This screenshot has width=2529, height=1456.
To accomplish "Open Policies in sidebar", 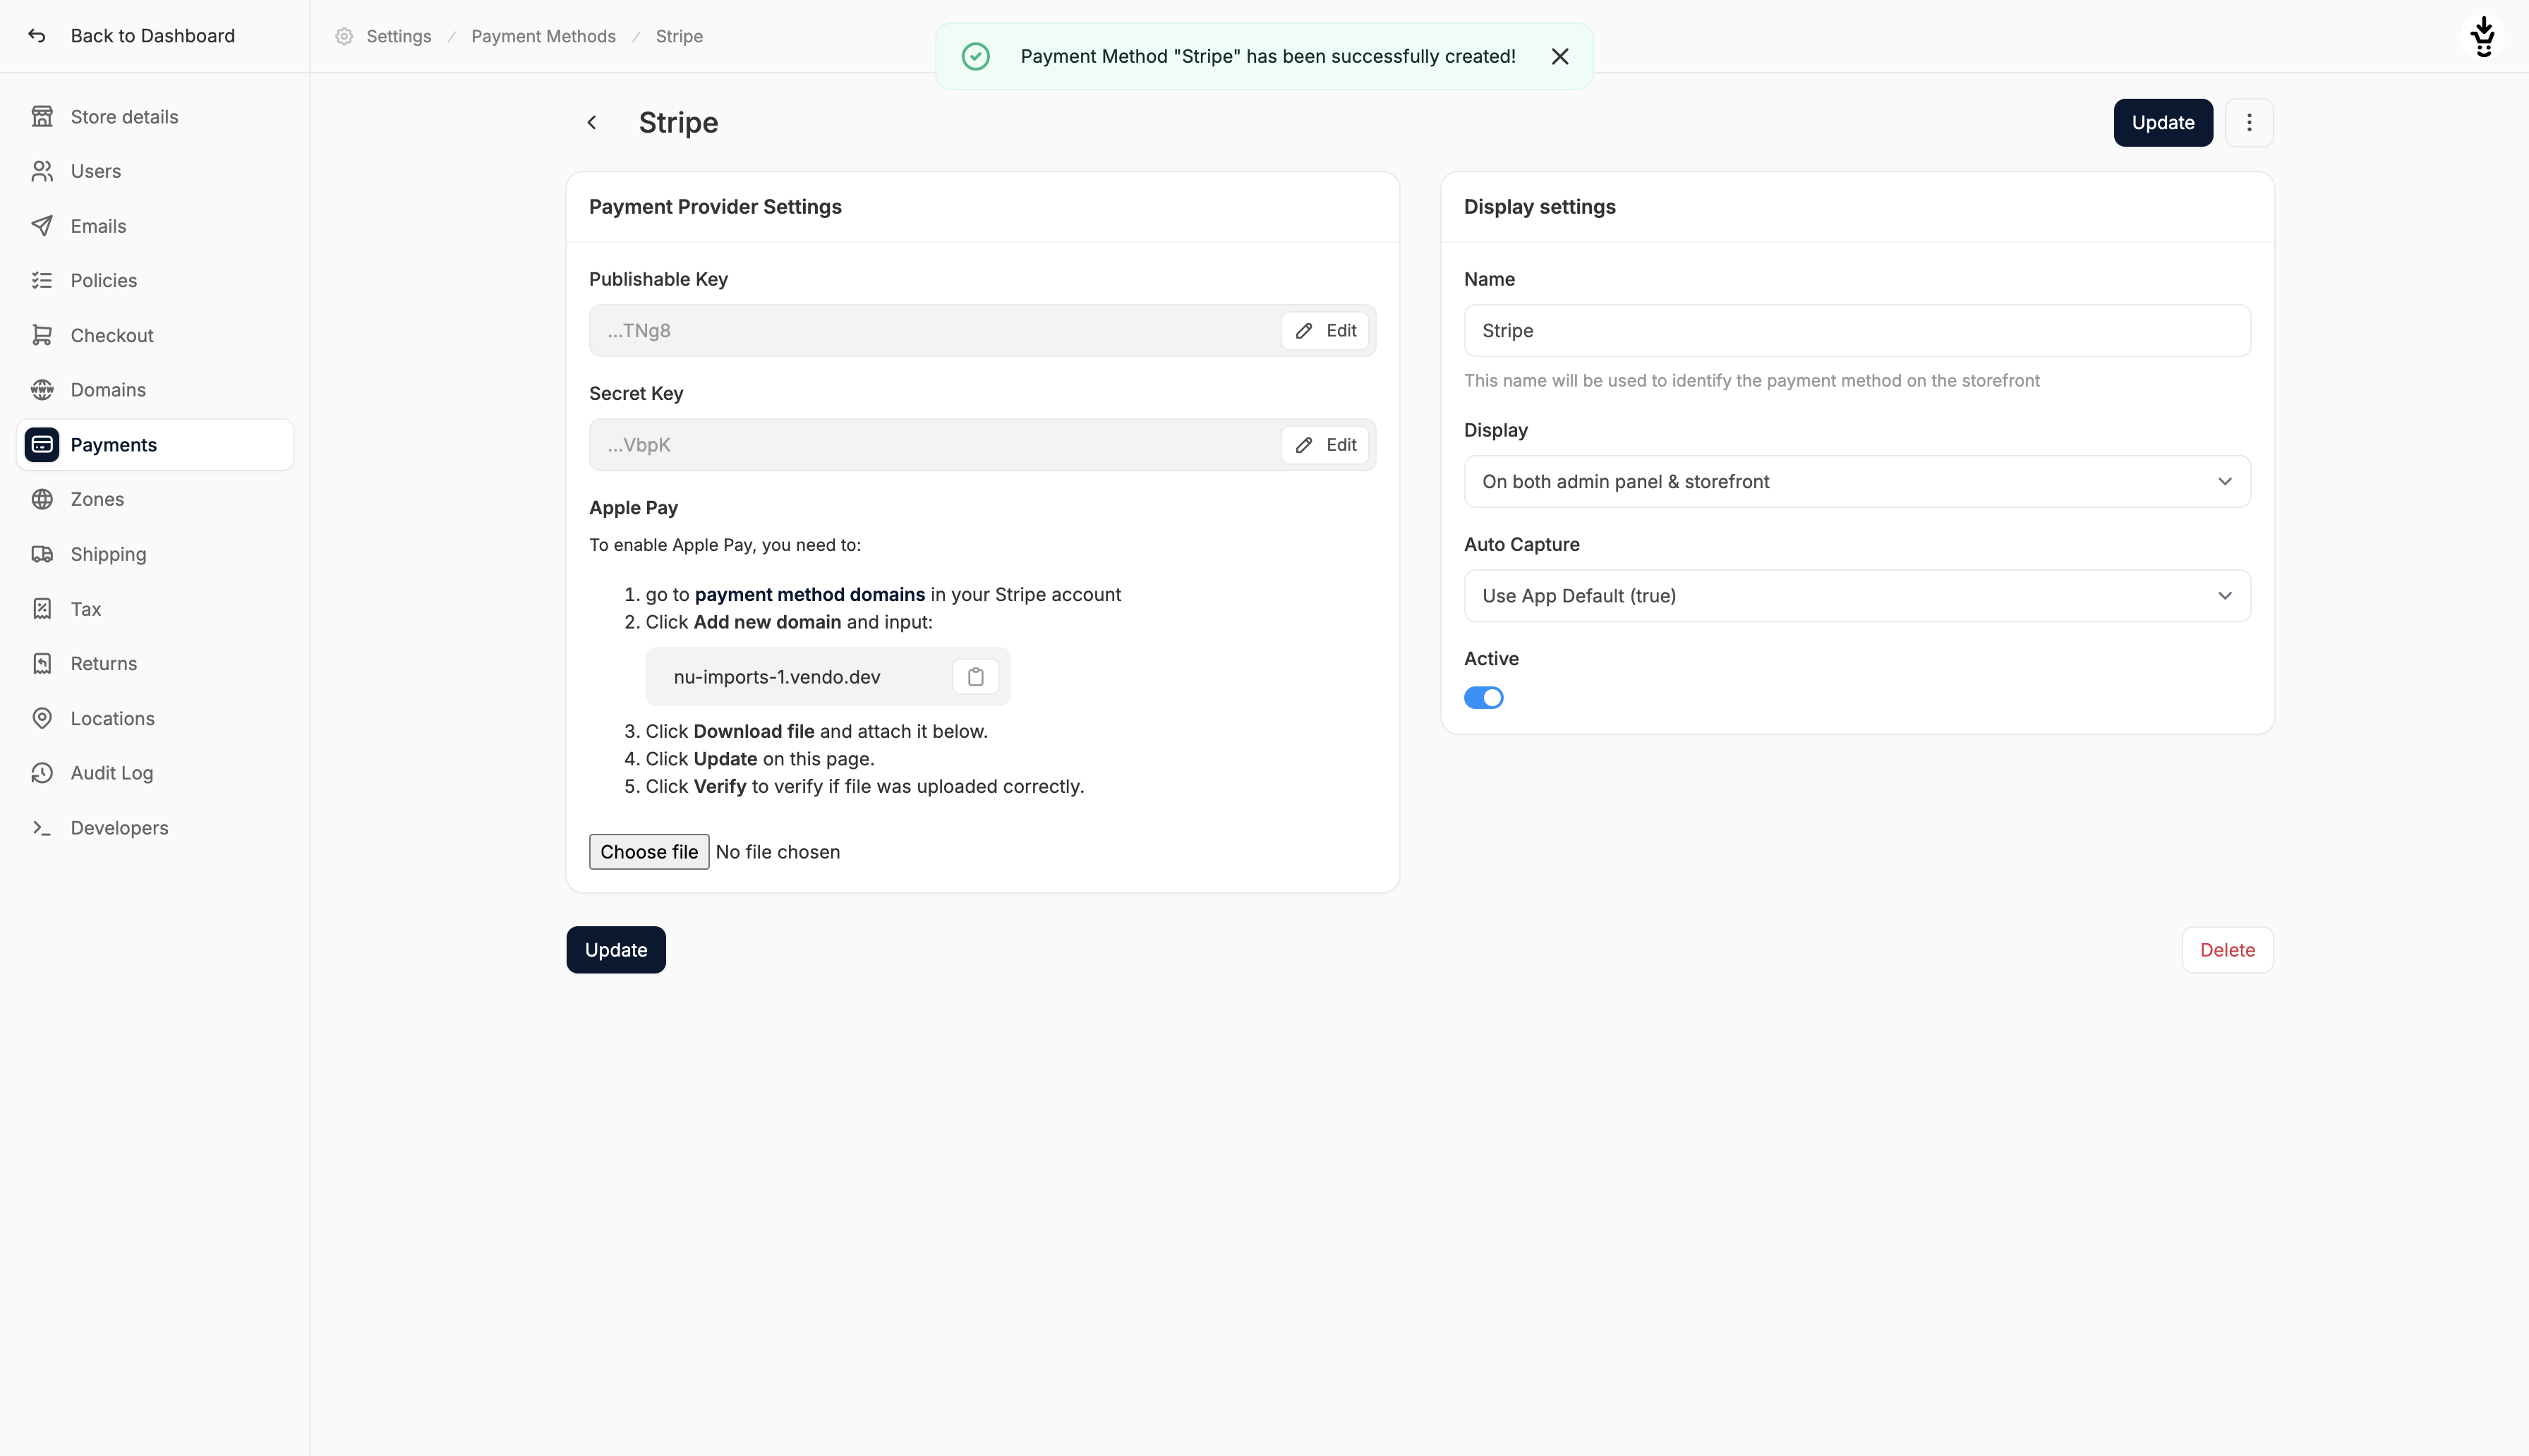I will click(x=155, y=280).
